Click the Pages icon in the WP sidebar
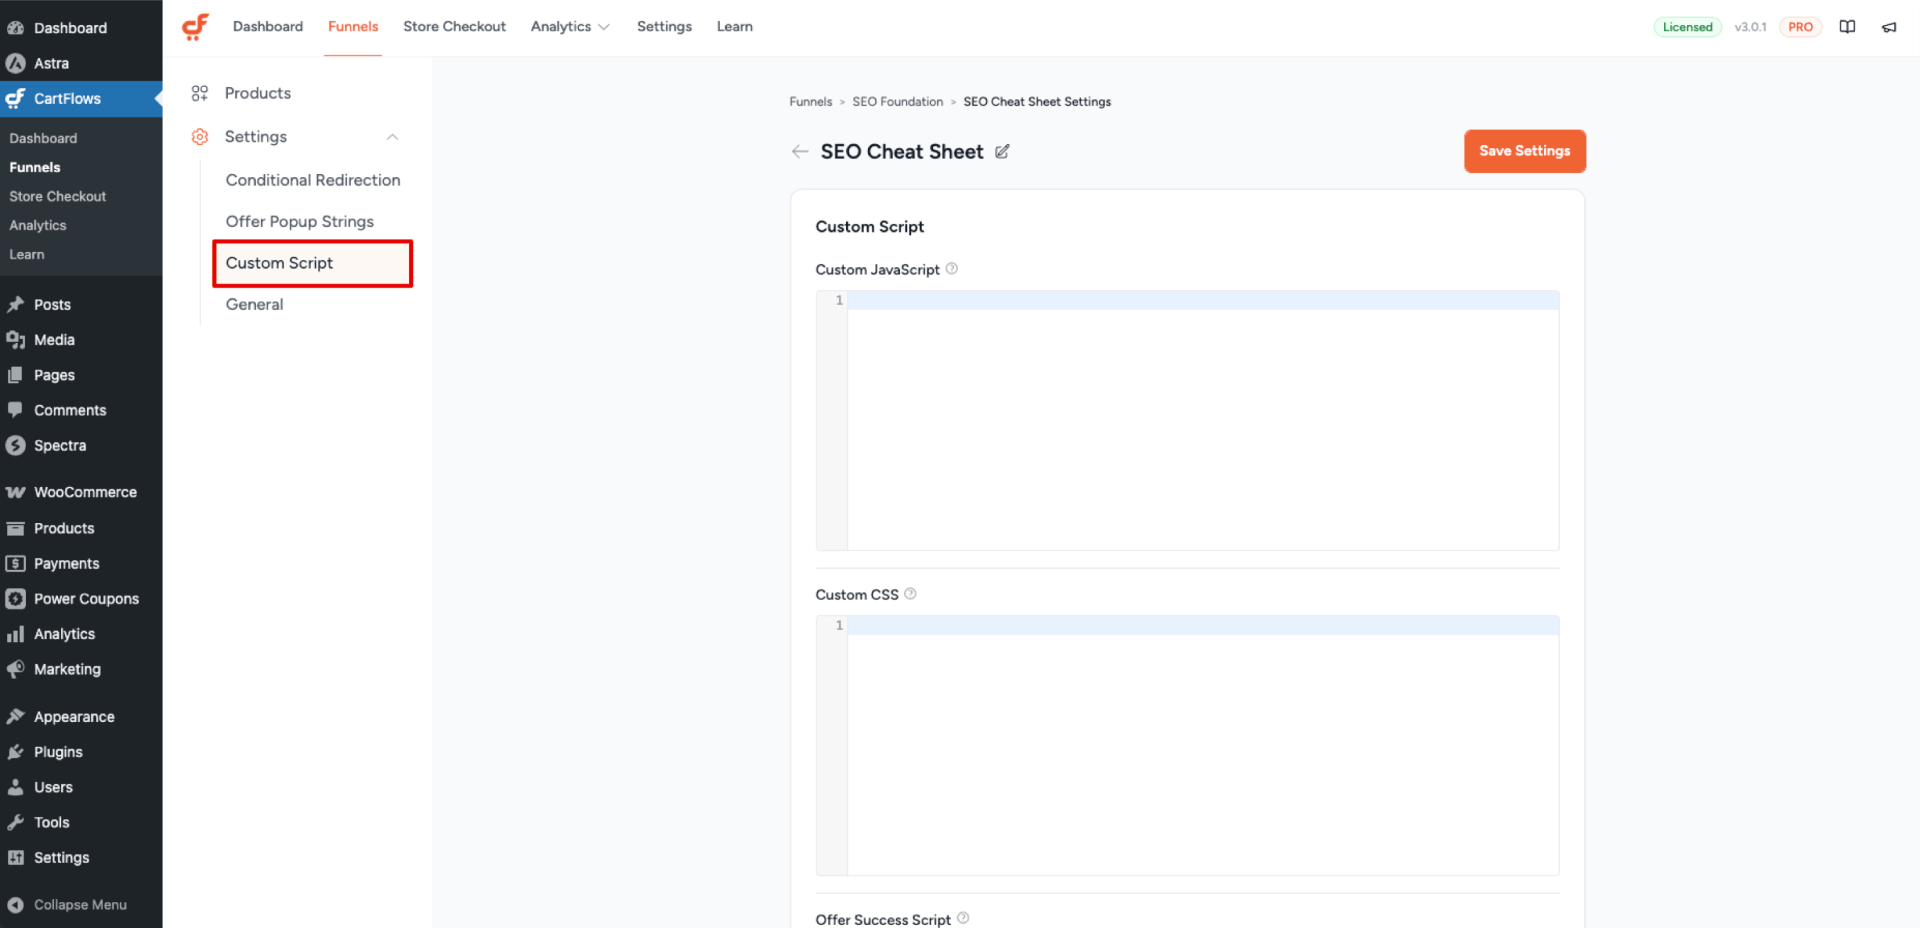1920x928 pixels. click(x=15, y=375)
